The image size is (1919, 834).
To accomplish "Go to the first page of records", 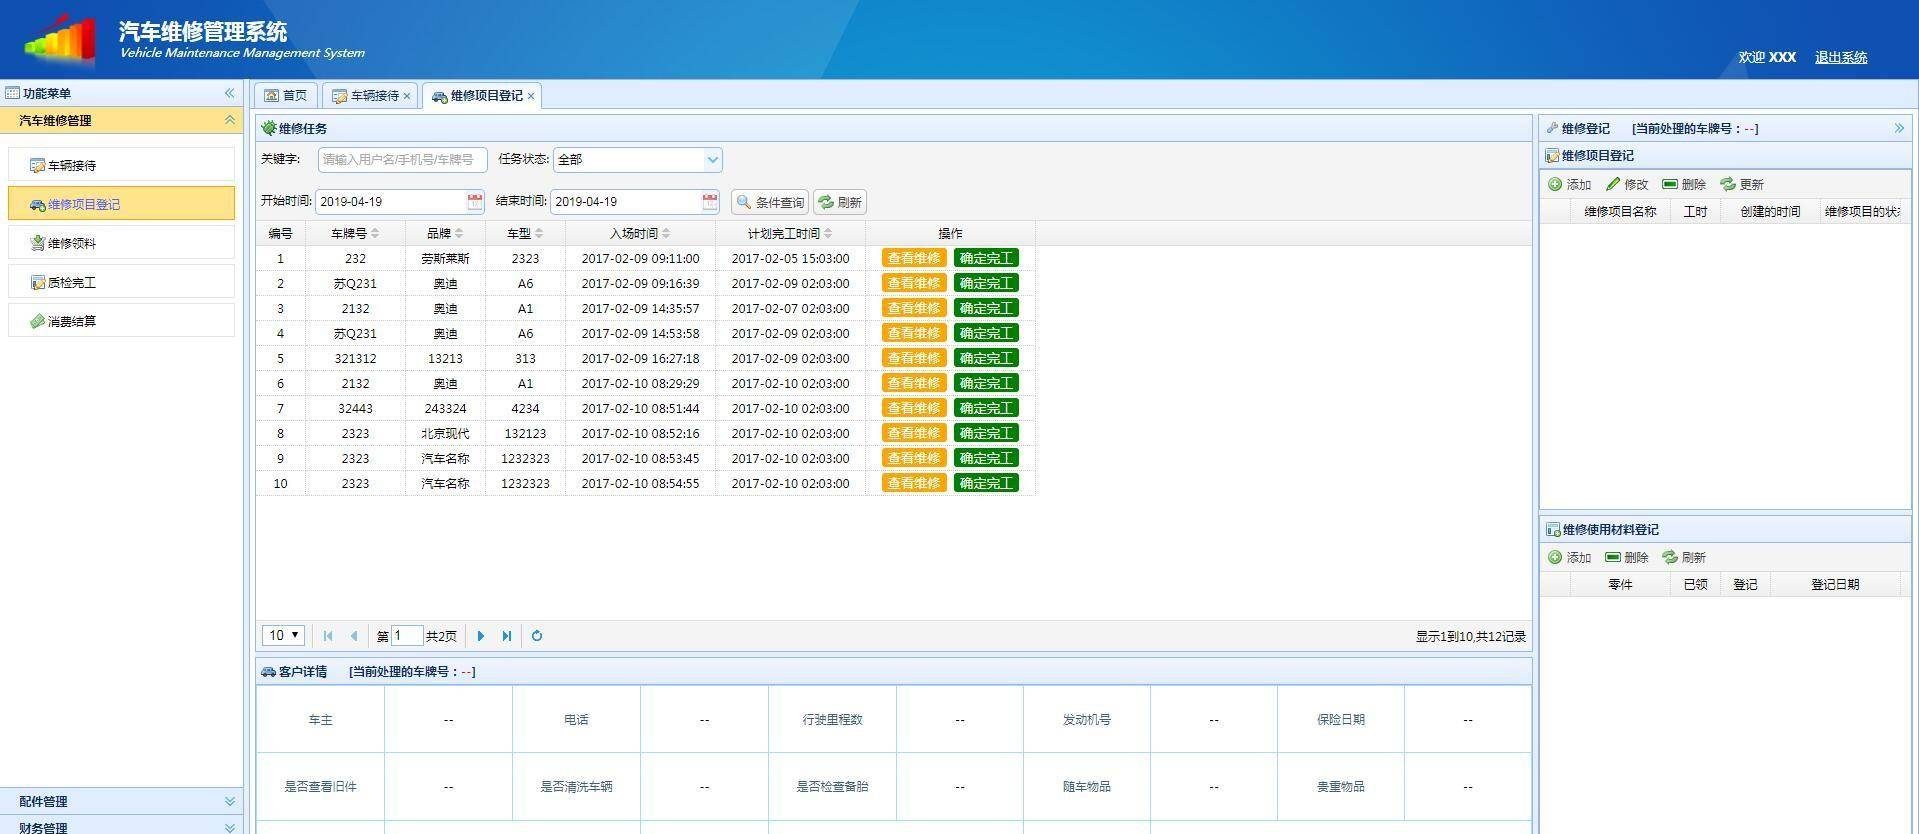I will [x=328, y=636].
